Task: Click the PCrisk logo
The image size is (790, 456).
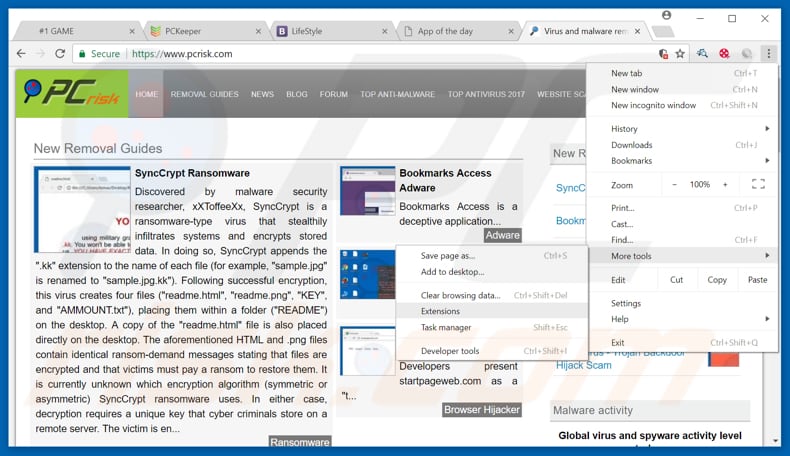Action: (72, 94)
